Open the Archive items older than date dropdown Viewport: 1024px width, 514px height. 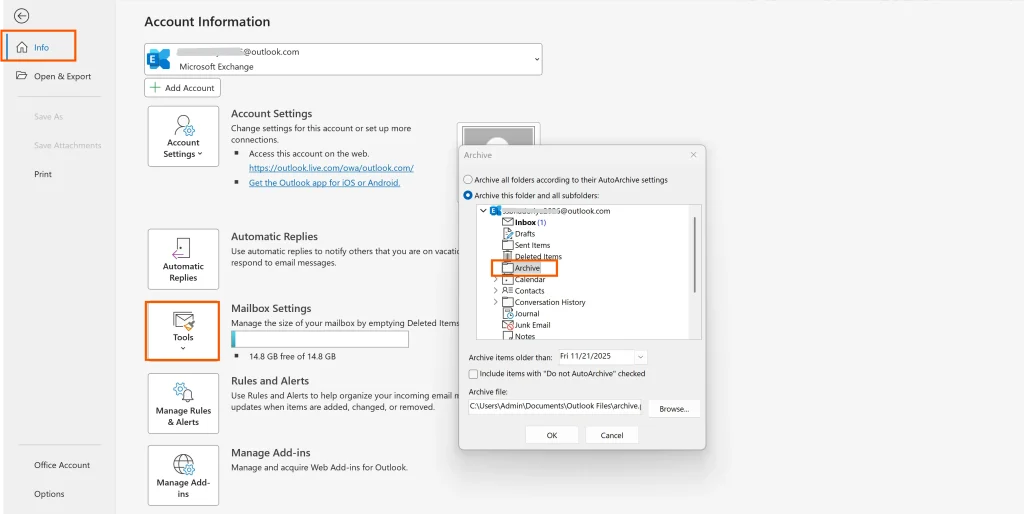(x=641, y=357)
